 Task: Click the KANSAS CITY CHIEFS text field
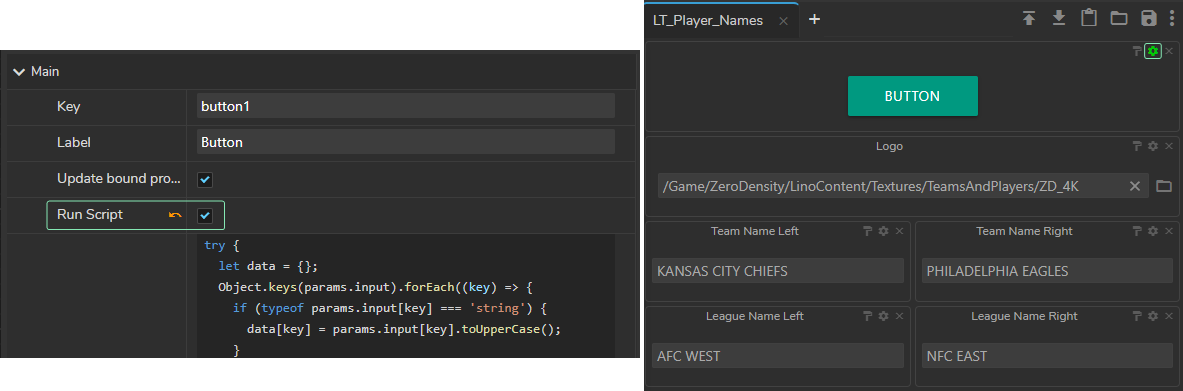pos(777,270)
